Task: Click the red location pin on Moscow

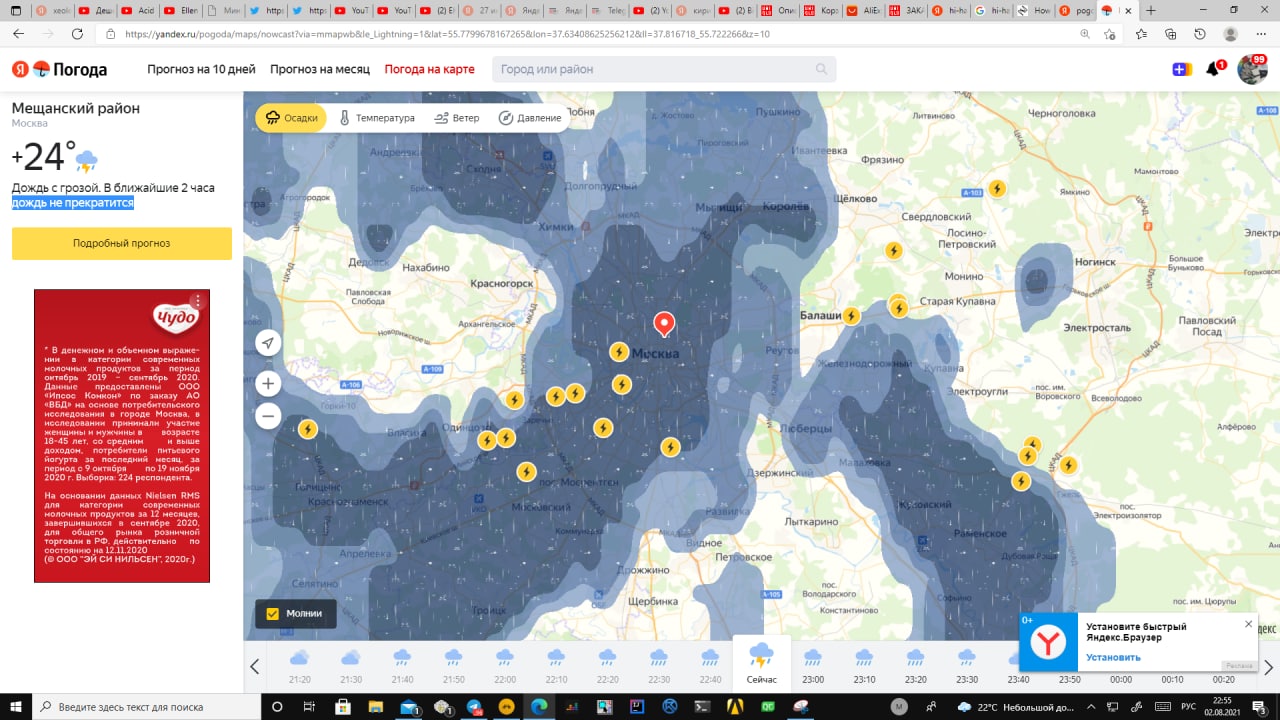Action: (664, 324)
